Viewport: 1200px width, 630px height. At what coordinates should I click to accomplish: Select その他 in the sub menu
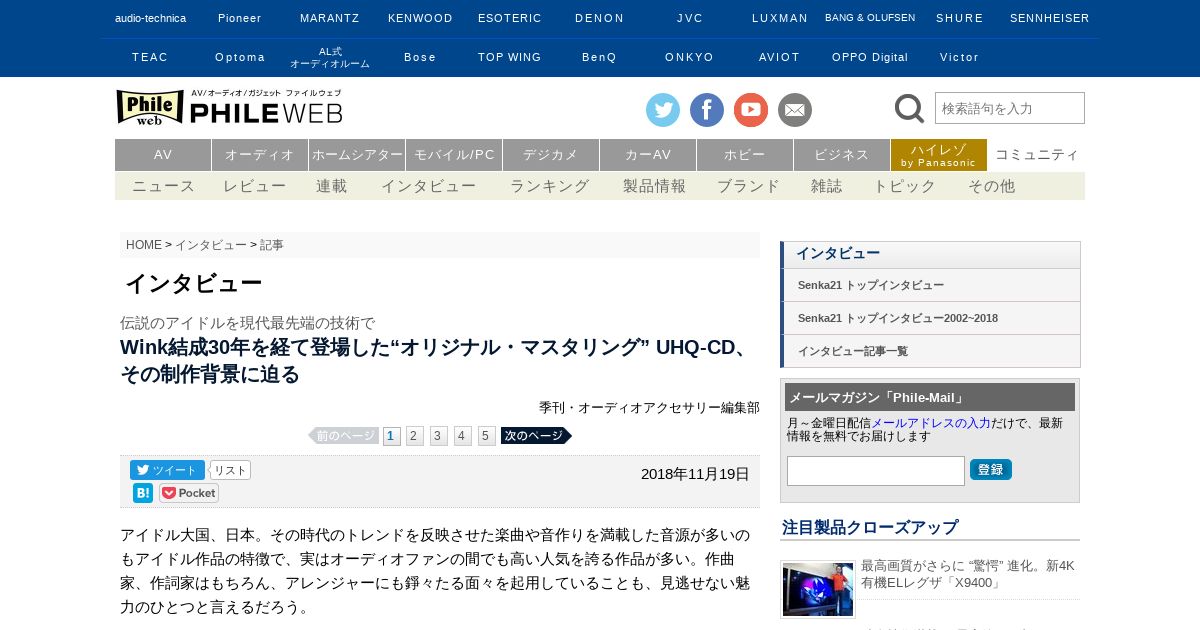991,186
